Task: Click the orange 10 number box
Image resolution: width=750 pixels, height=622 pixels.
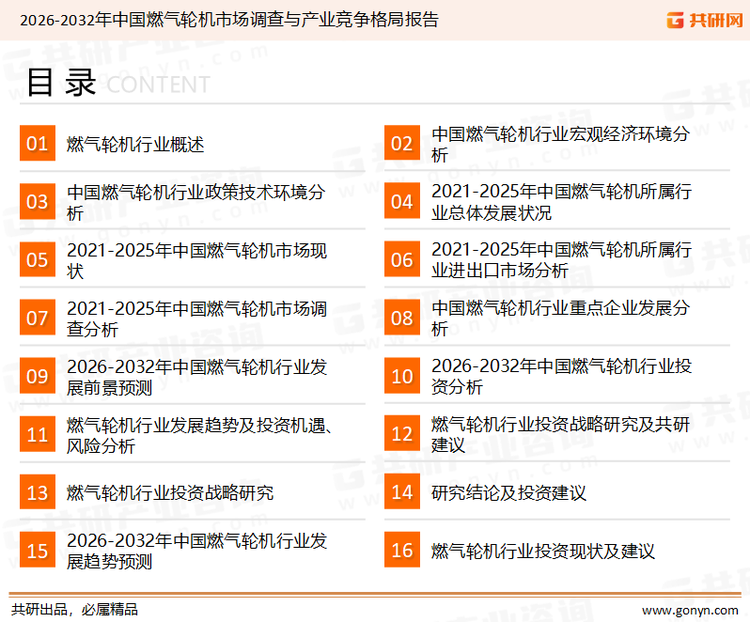Action: tap(402, 376)
